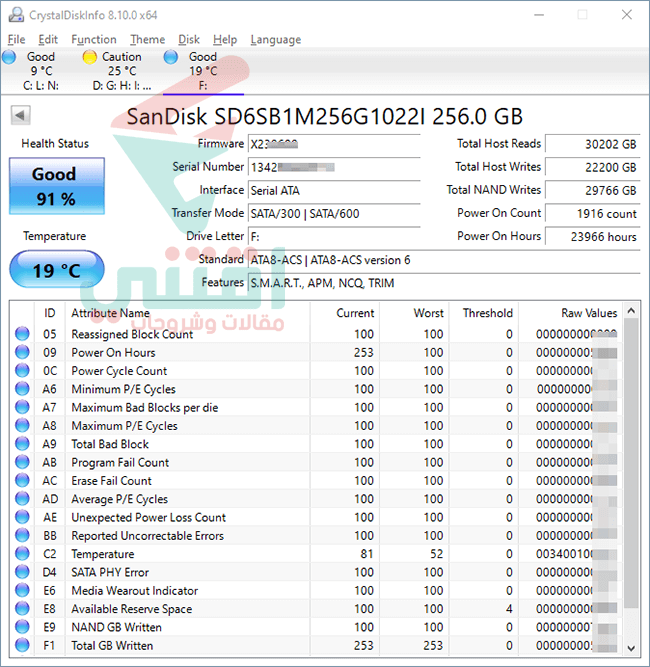Click the Interface field showing Serial ATA
The height and width of the screenshot is (667, 650).
334,190
